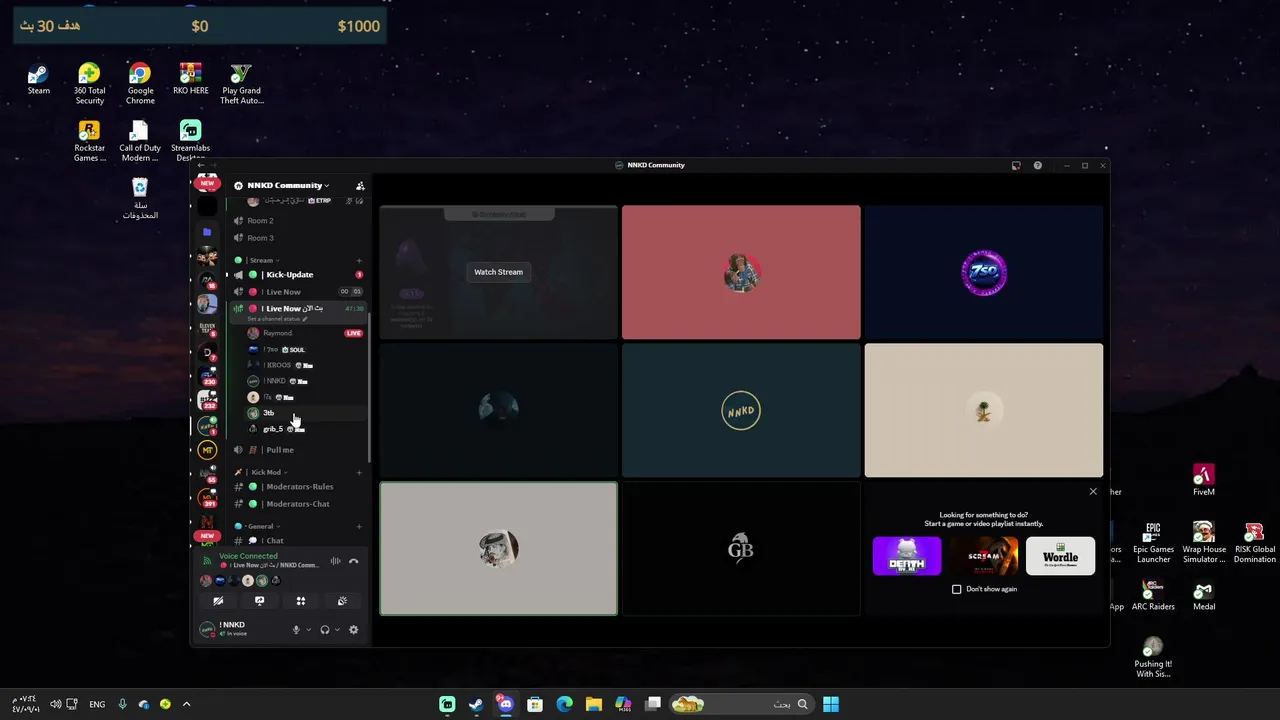Open the Rockstar Games desktop shortcut
1280x720 pixels.
[x=89, y=141]
